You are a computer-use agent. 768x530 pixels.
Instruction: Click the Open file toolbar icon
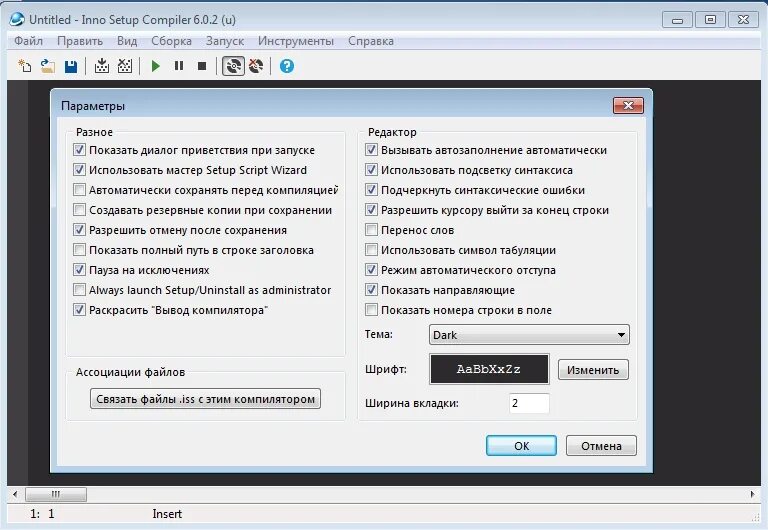coord(48,66)
